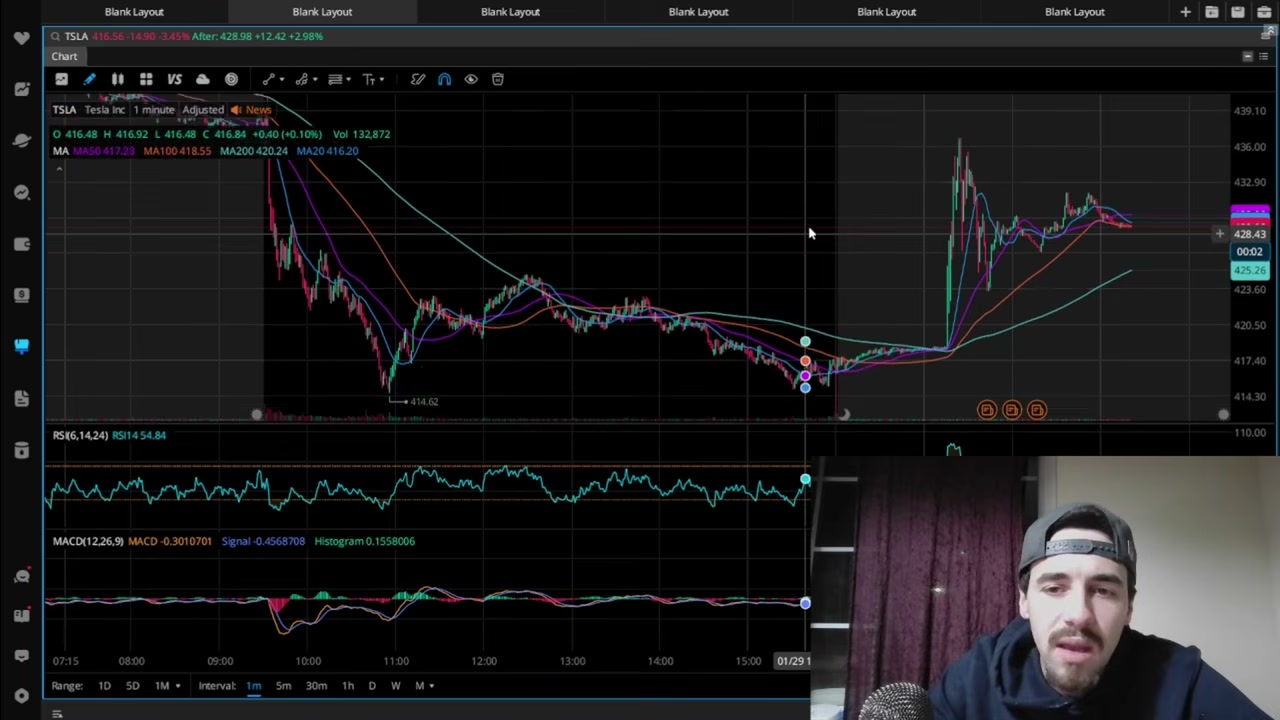Choose the candlestick chart style icon
The image size is (1280, 720).
click(117, 79)
